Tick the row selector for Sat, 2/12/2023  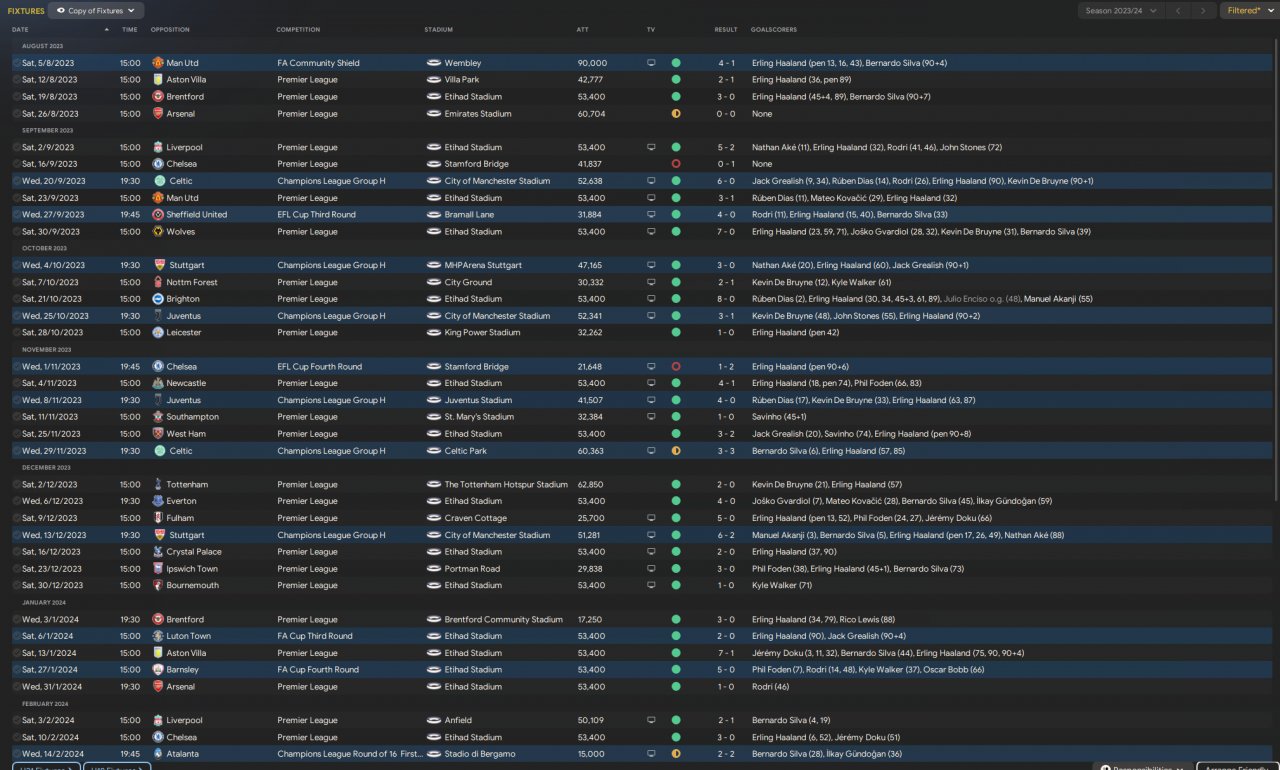coord(17,484)
